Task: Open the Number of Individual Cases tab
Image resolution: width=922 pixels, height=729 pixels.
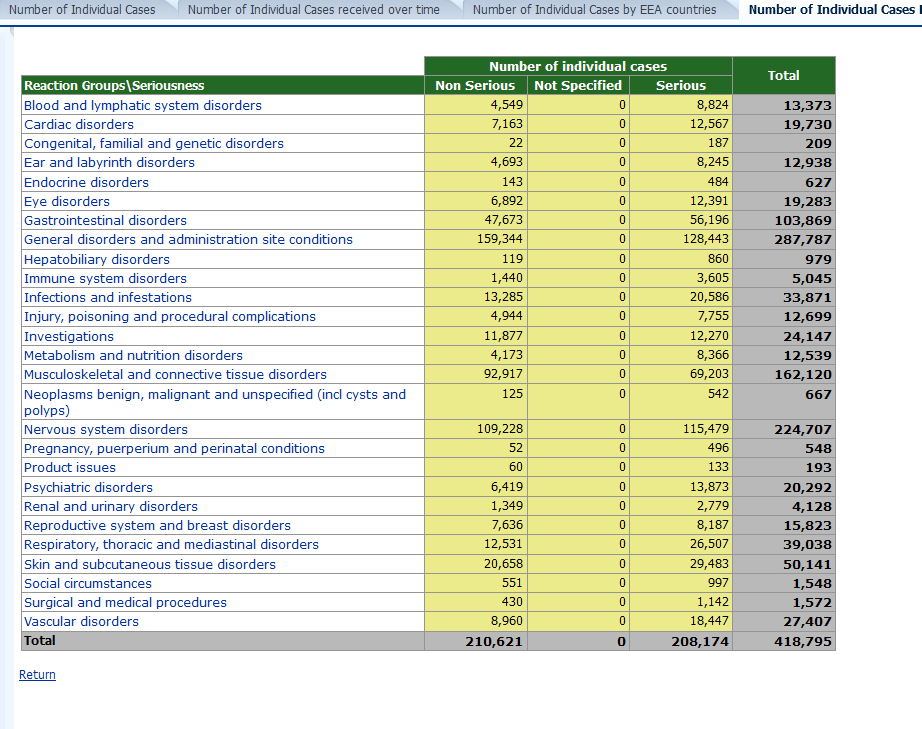Action: click(x=82, y=10)
